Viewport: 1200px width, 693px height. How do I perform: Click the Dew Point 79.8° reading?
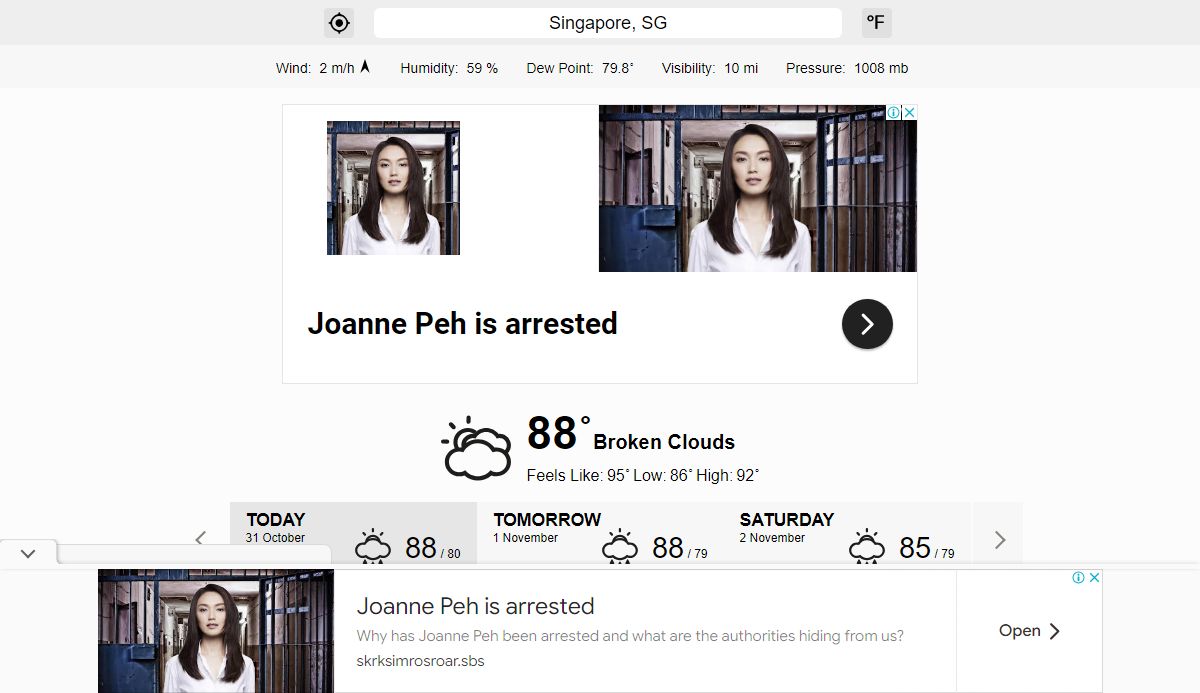(x=580, y=68)
